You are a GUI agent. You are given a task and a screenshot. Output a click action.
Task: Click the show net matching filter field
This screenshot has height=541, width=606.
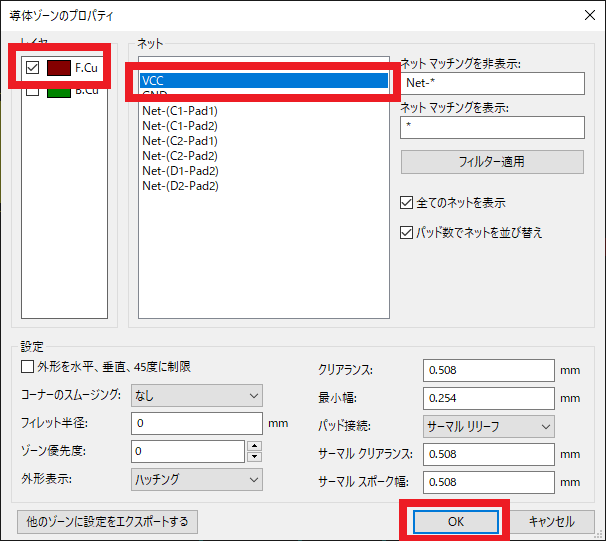pos(492,127)
